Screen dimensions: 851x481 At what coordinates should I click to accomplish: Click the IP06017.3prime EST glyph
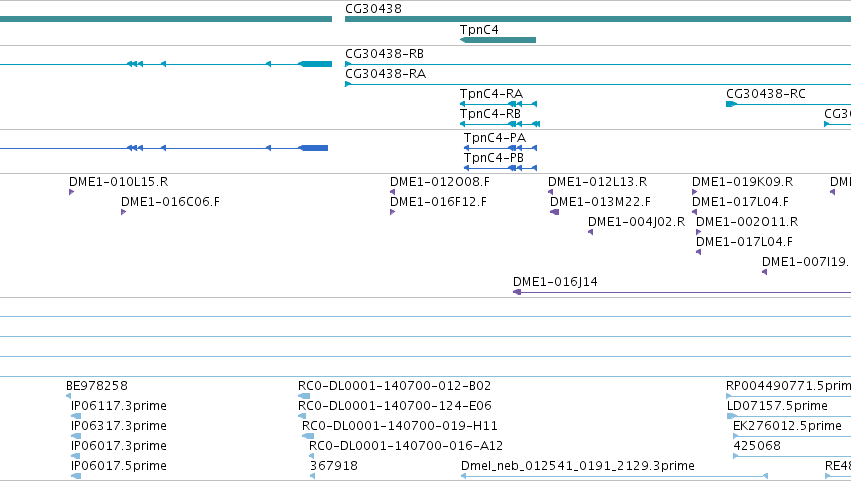[x=75, y=456]
